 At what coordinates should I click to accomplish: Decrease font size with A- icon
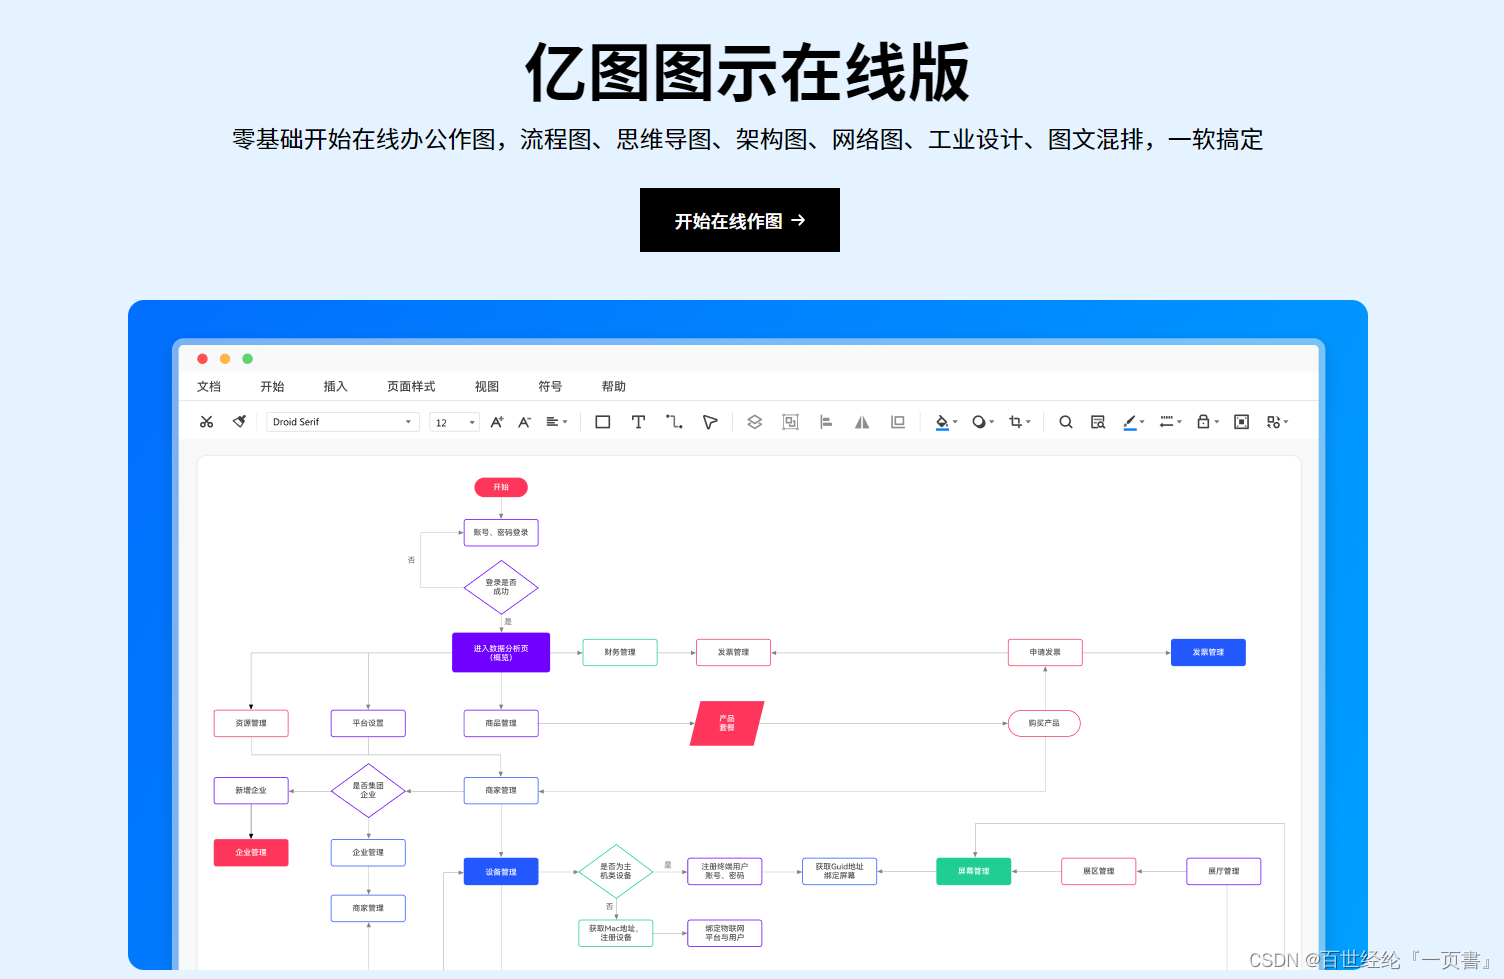point(524,422)
